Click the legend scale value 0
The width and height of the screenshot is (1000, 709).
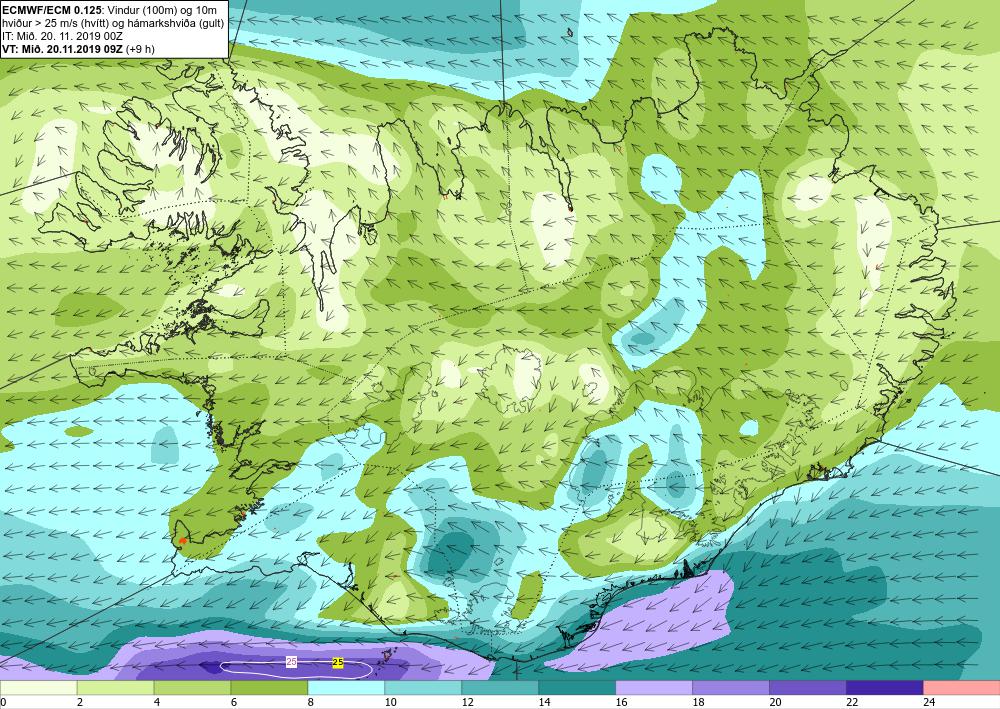pyautogui.click(x=3, y=702)
